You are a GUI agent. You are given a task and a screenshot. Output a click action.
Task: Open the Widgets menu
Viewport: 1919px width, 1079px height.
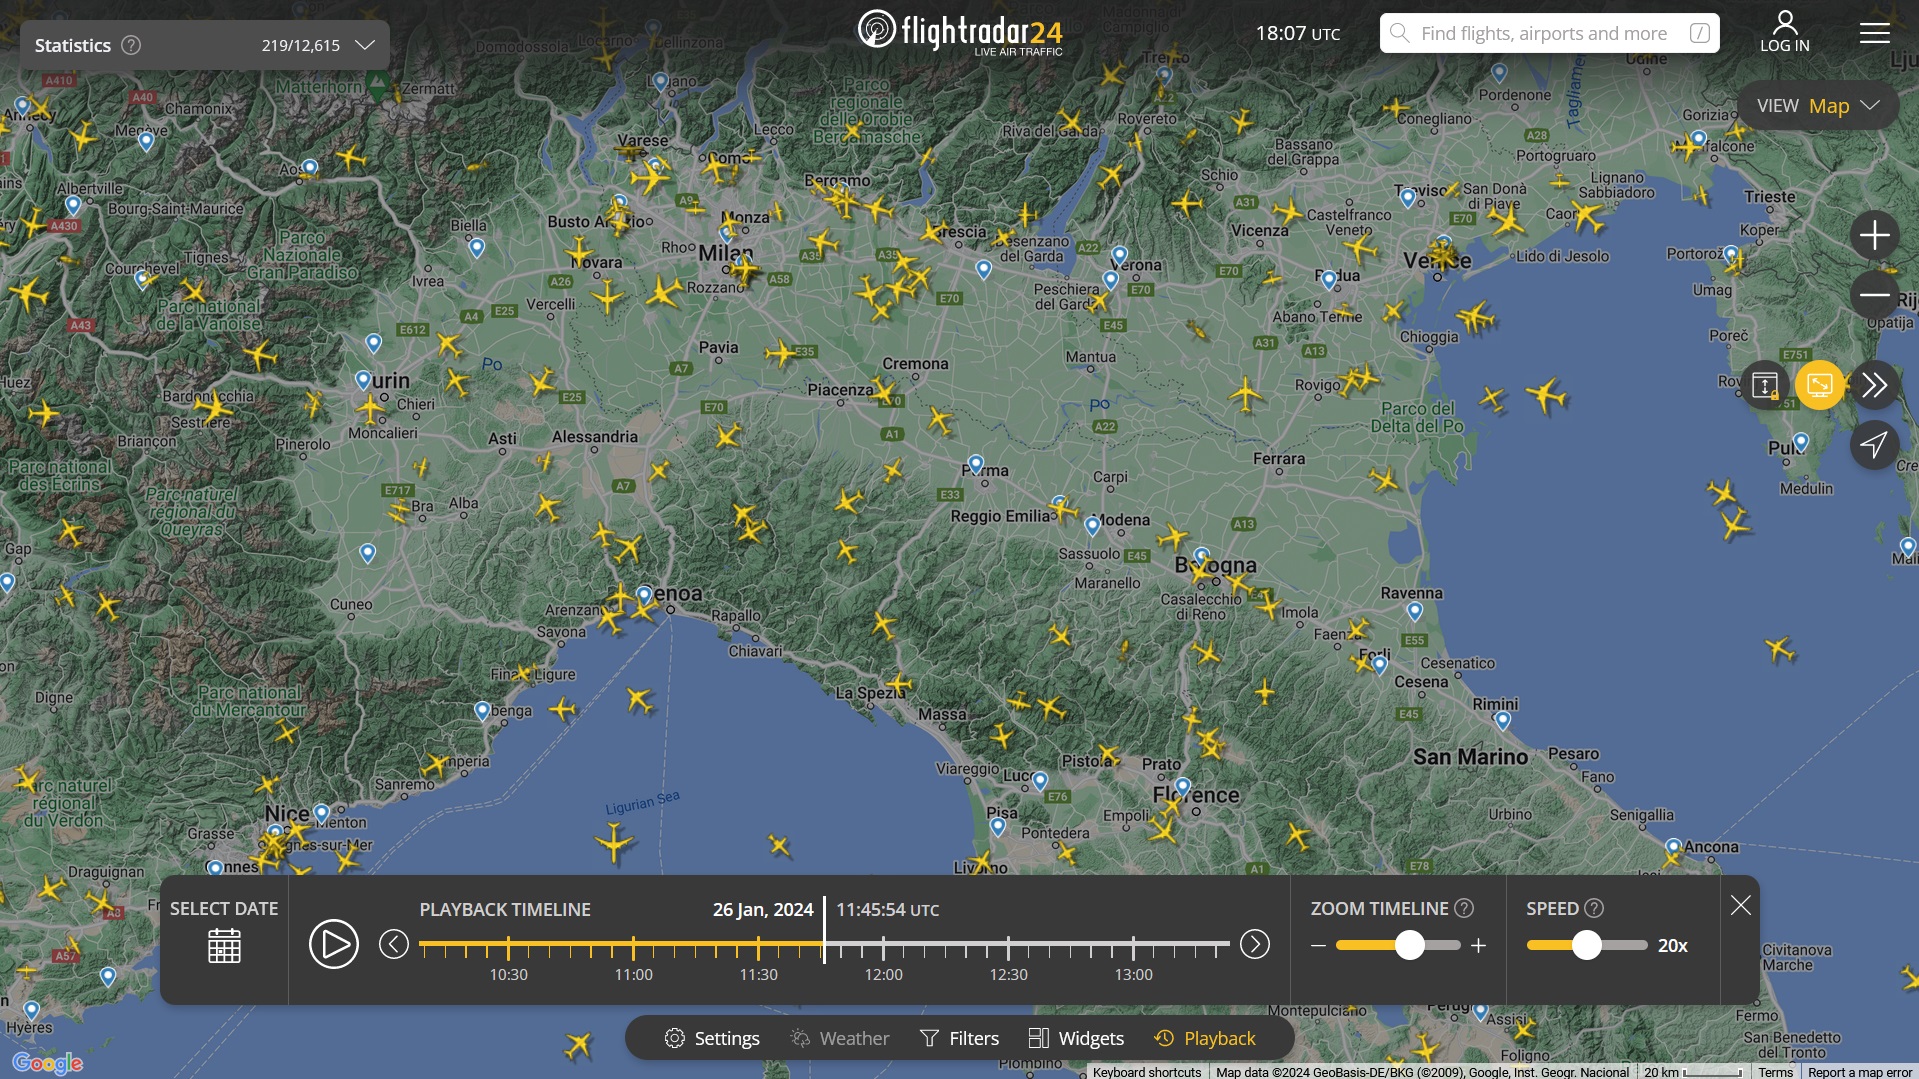pos(1076,1038)
